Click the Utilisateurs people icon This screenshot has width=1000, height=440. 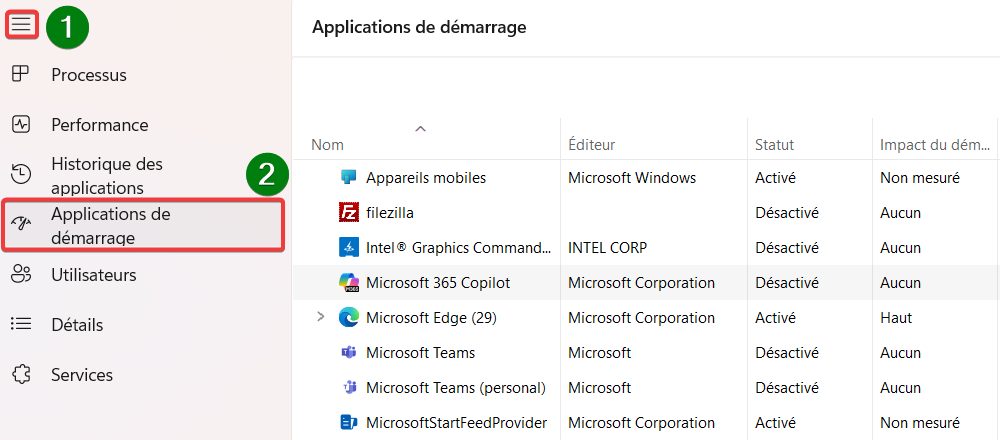point(21,275)
